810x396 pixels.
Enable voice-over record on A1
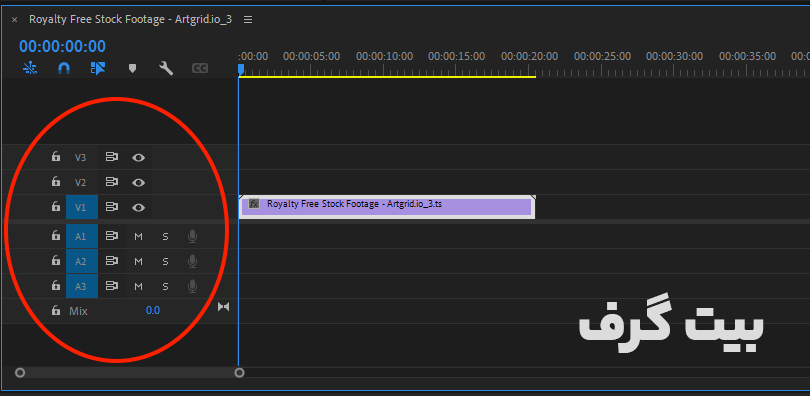[192, 236]
